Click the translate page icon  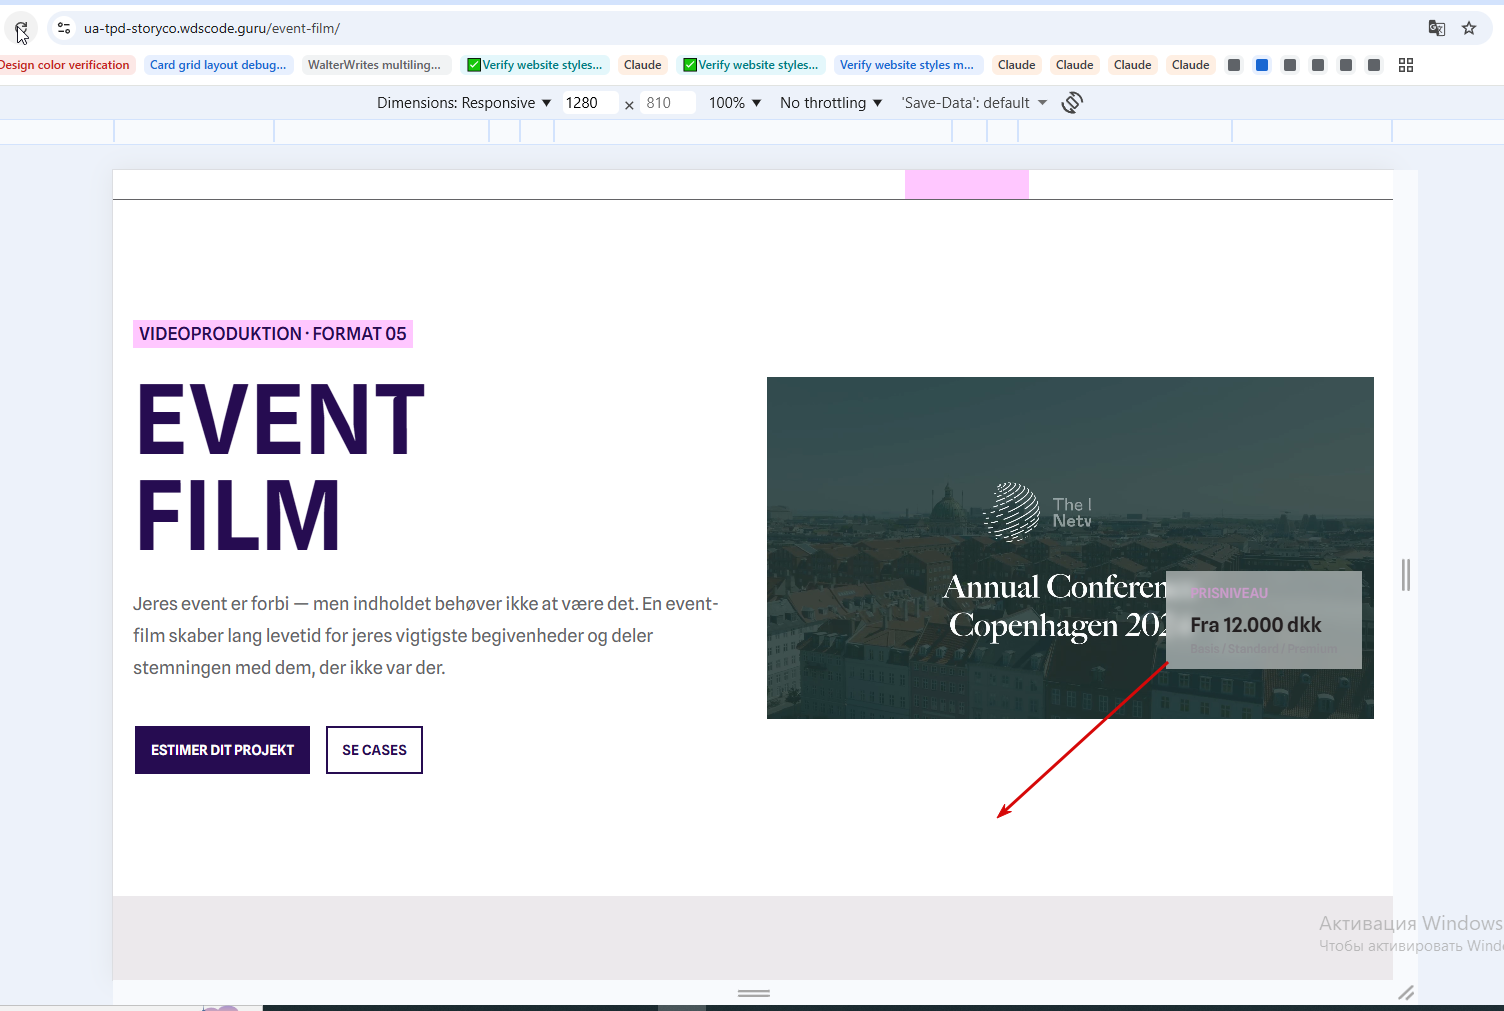point(1437,28)
